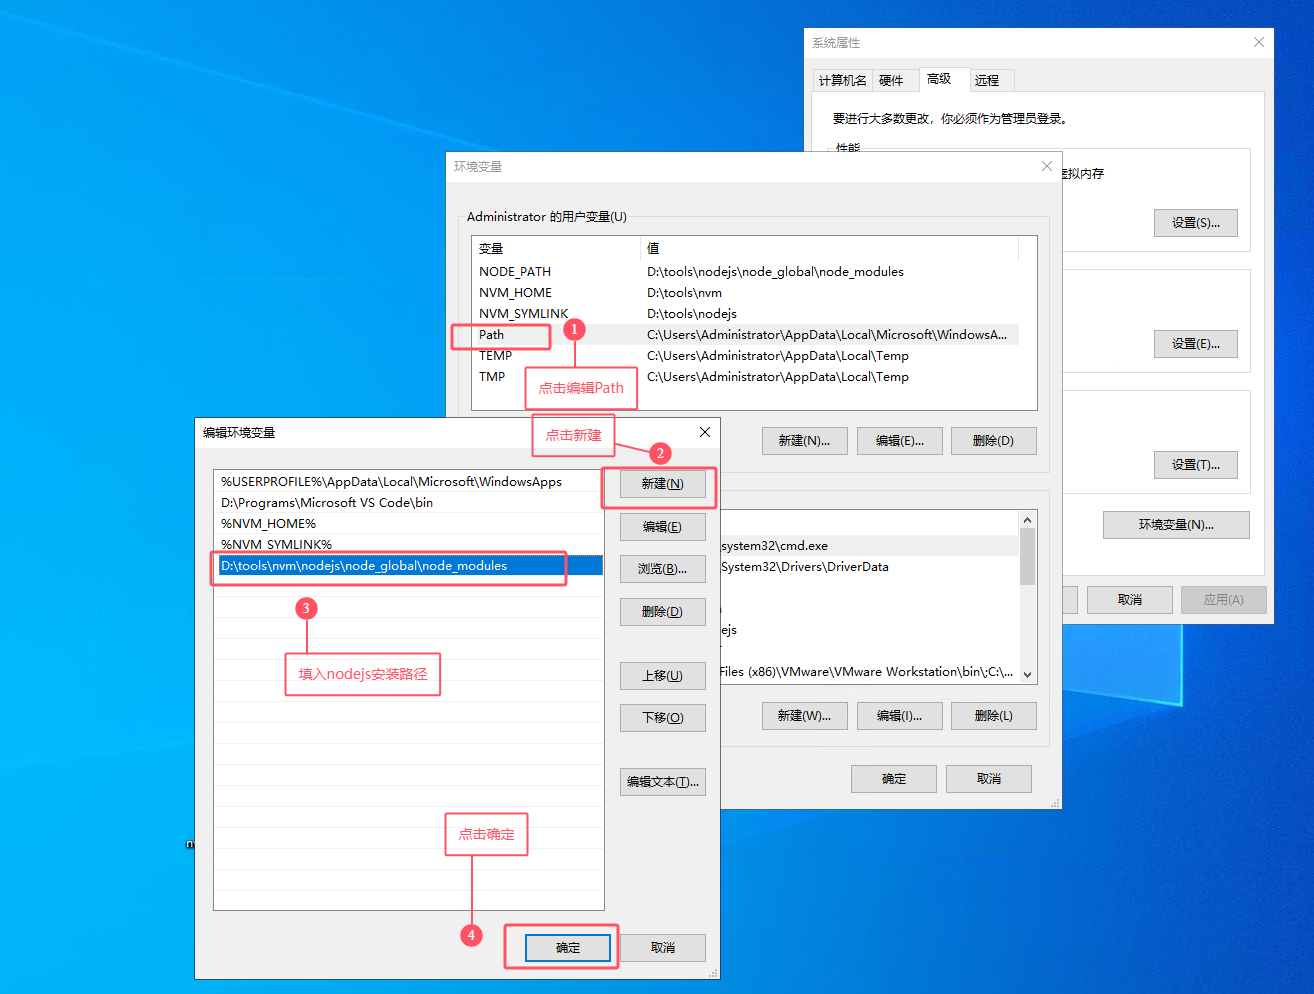Screen dimensions: 1314x994
Task: Select the %NVM_HOME% path entry
Action: 268,524
